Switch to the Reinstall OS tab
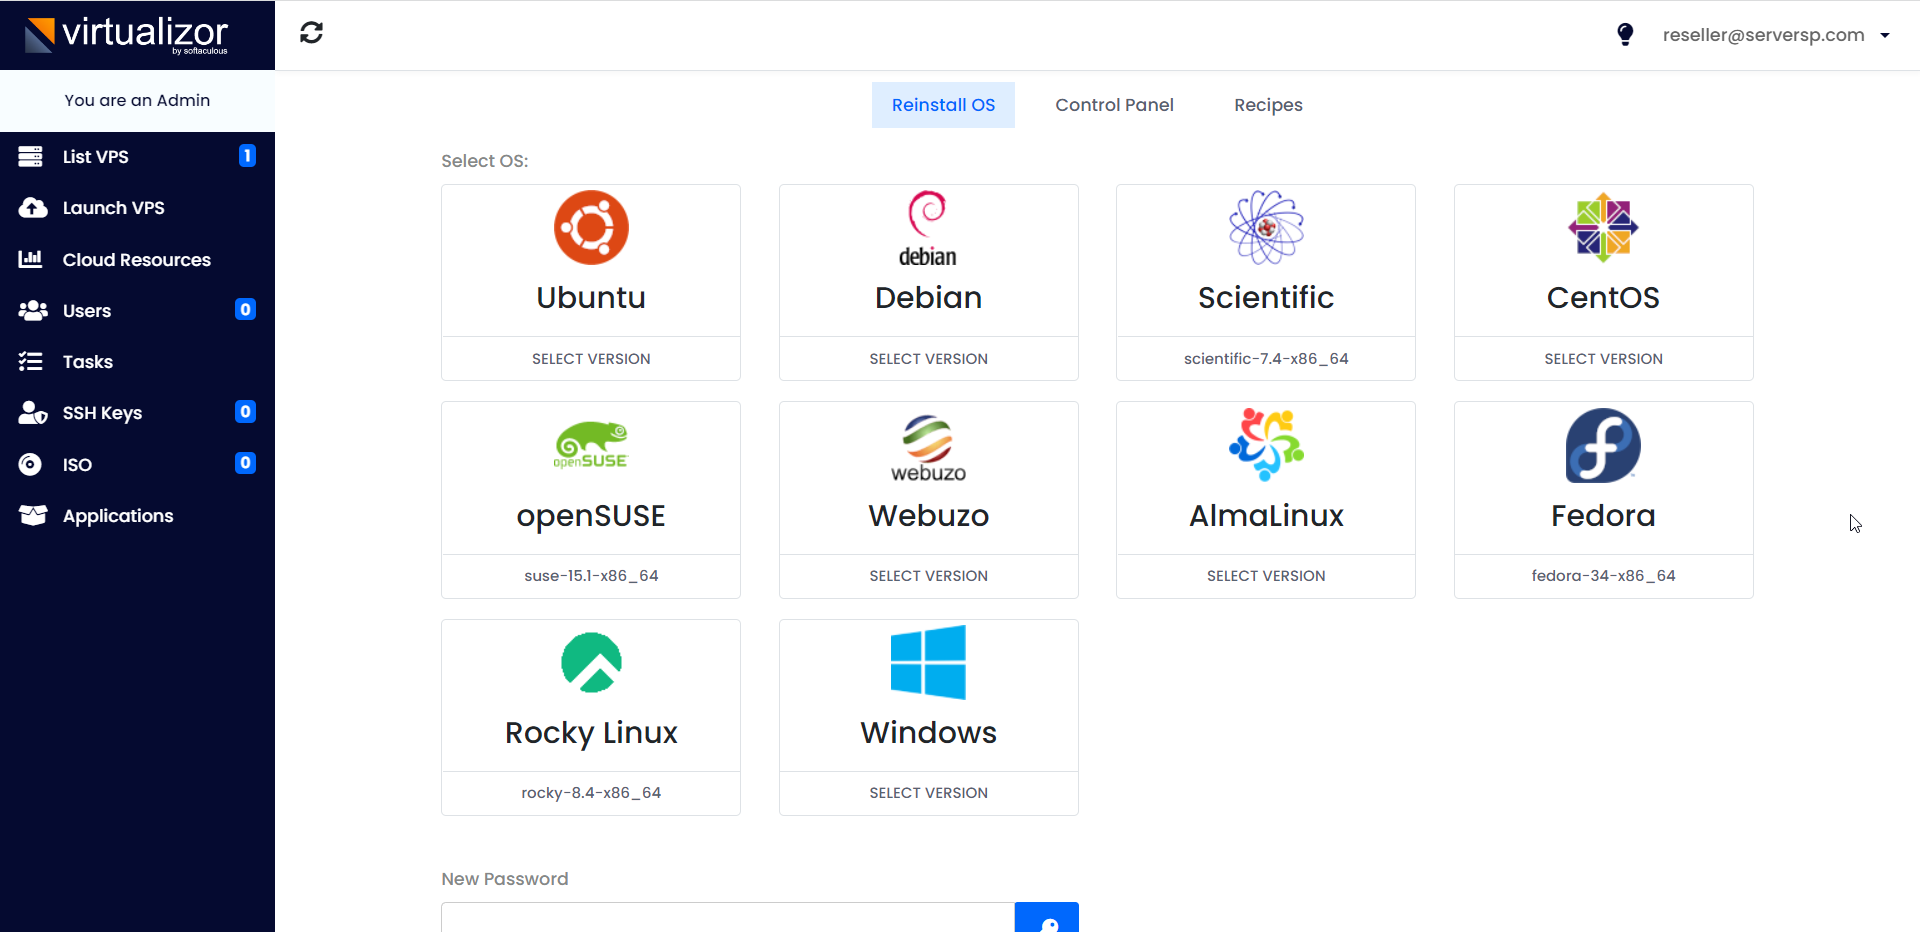Viewport: 1920px width, 932px height. (943, 105)
